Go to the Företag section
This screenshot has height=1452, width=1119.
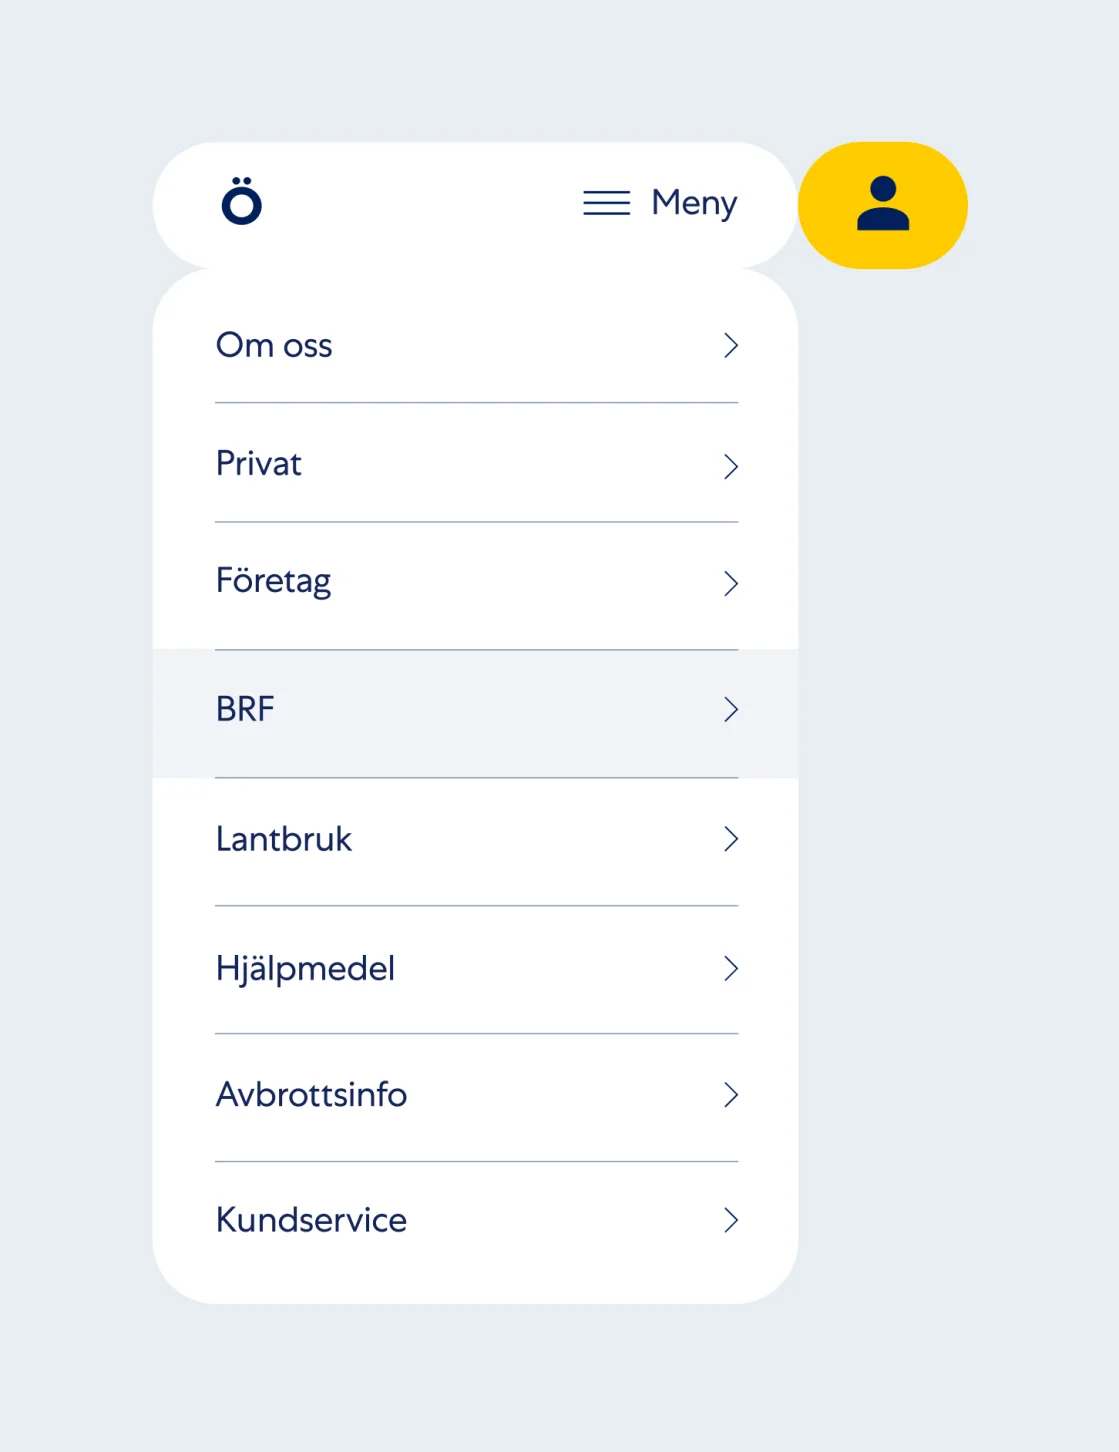[476, 585]
